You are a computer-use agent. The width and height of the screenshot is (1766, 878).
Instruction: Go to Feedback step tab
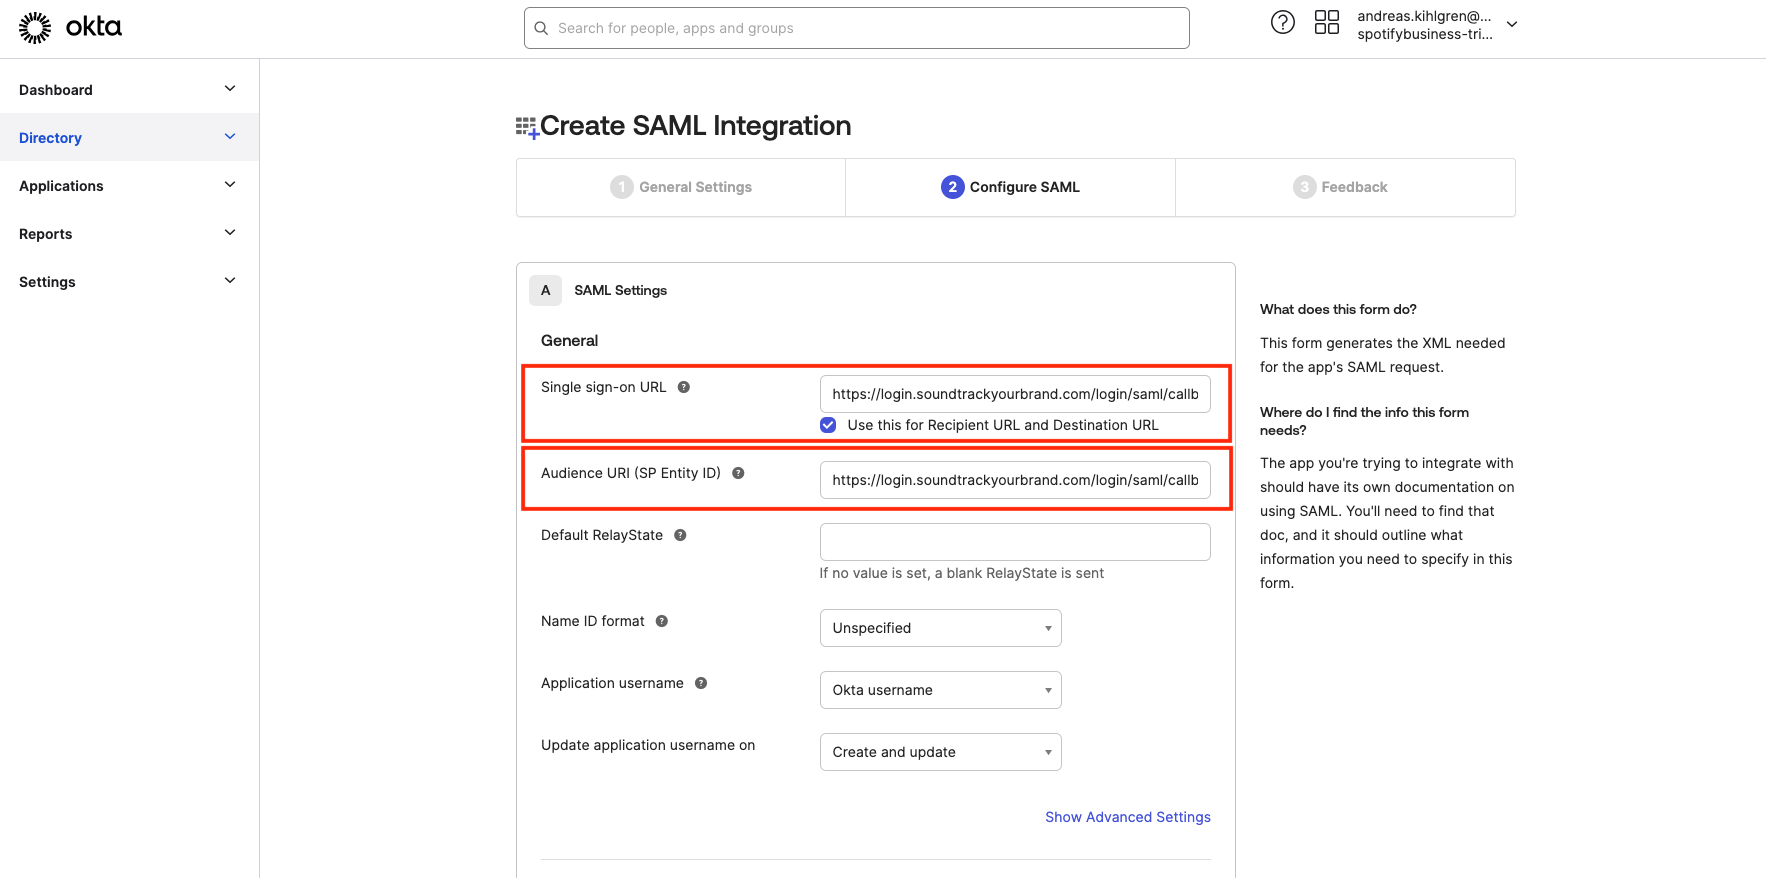pos(1345,187)
